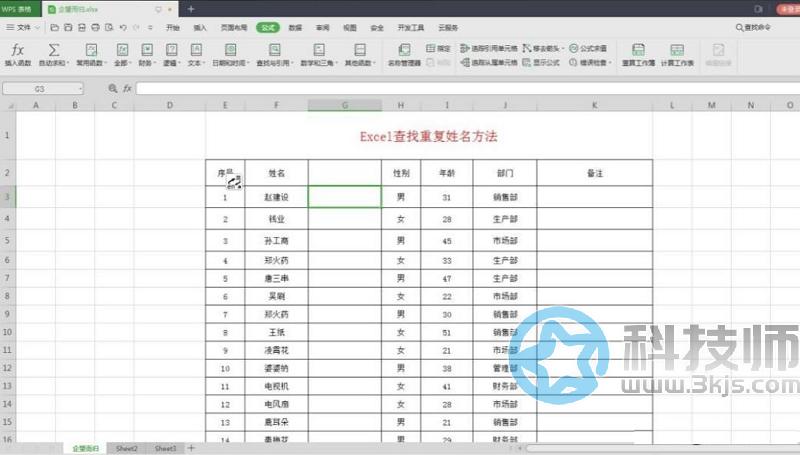Click the Open file icon in quick toolbar
800x455 pixels.
(x=55, y=28)
